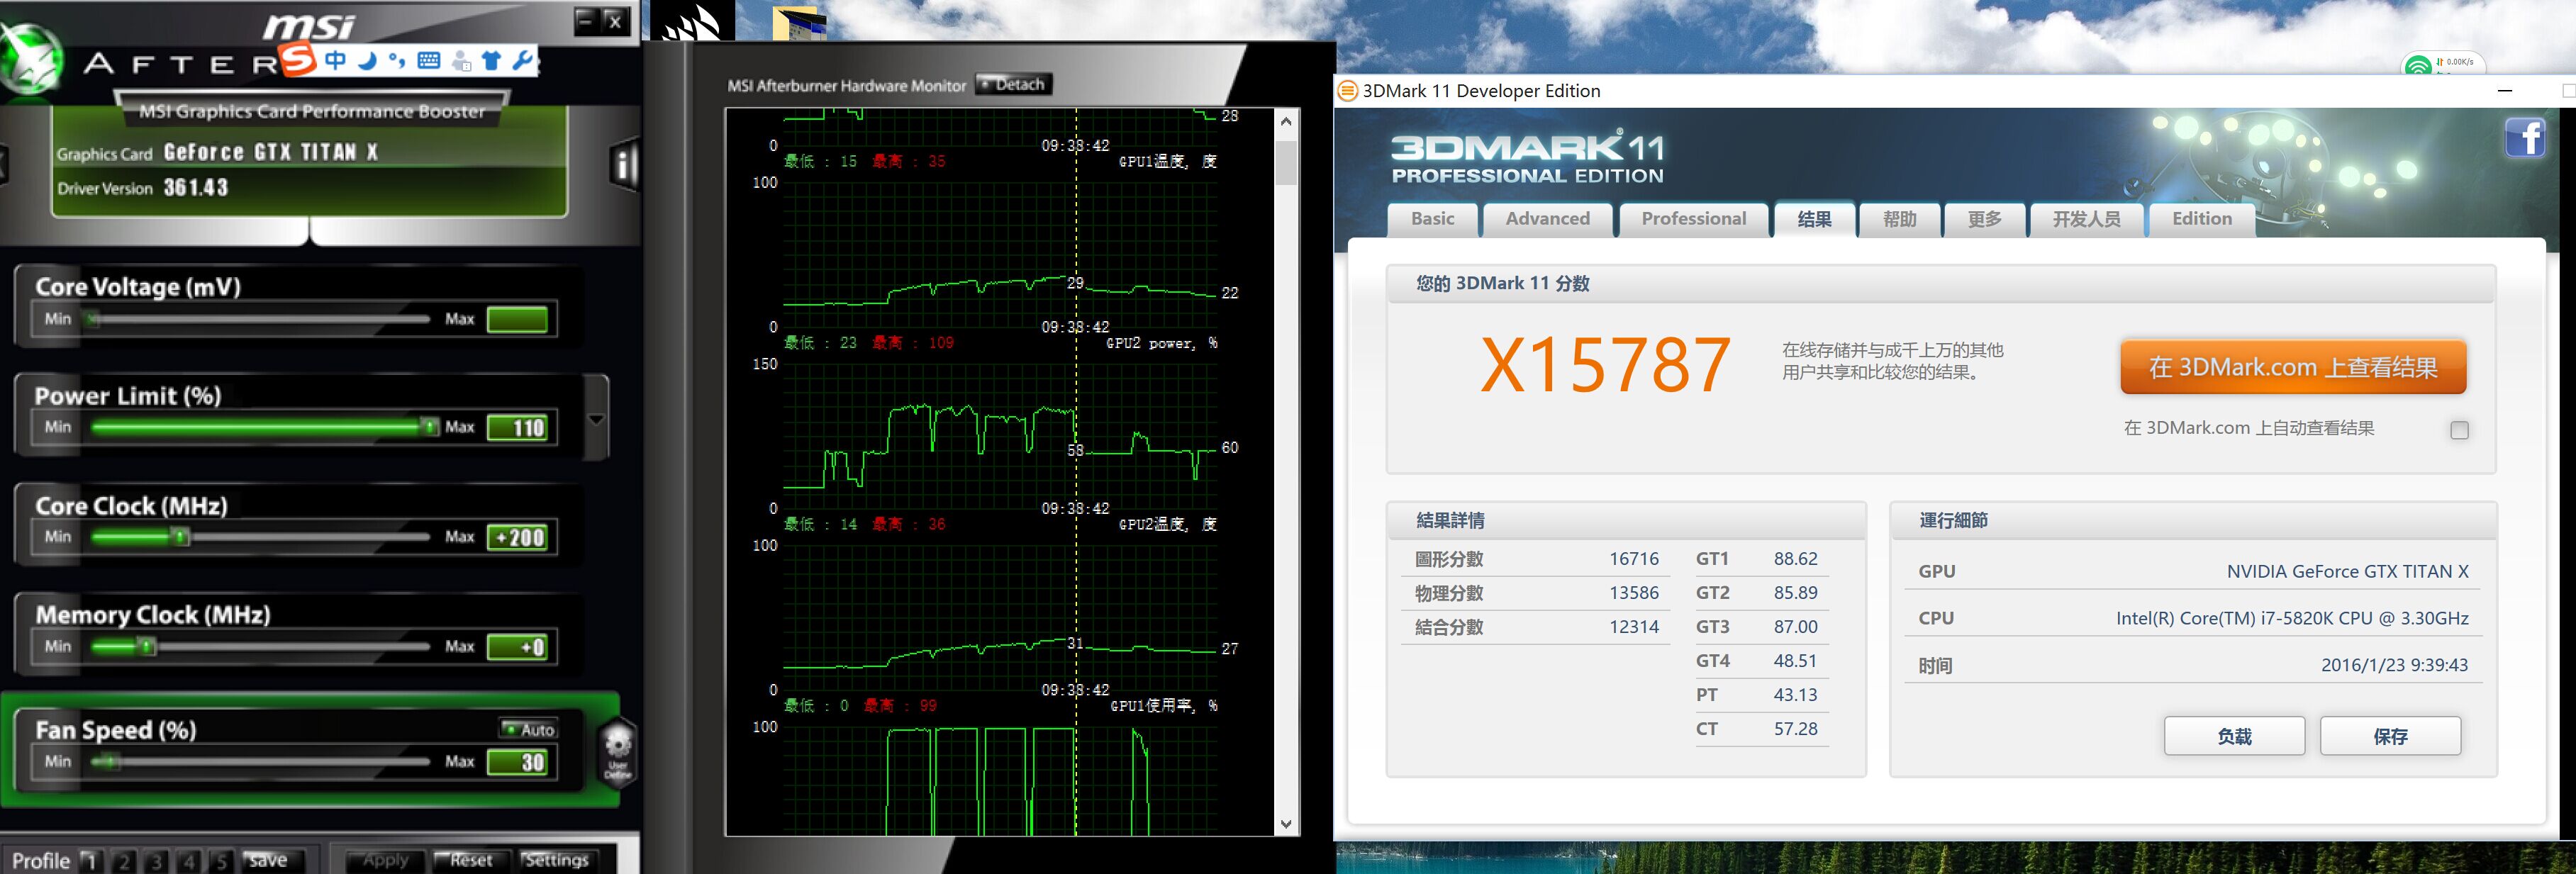This screenshot has height=874, width=2576.
Task: Detach the Hardware Monitor panel
Action: [1014, 84]
